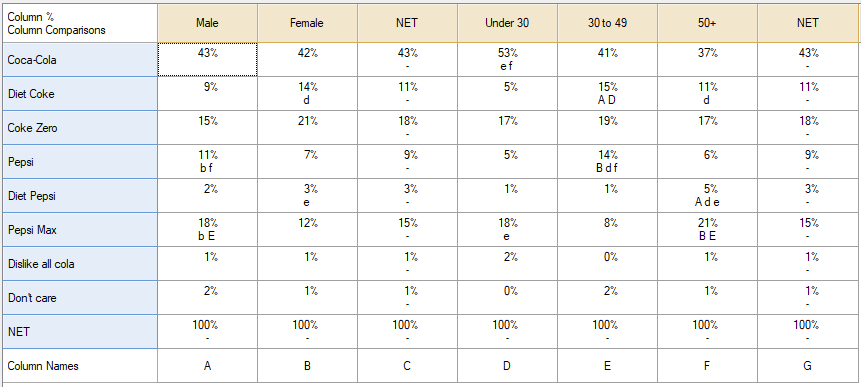Select the Don't care row label
Screen dimensions: 861x387
80,298
